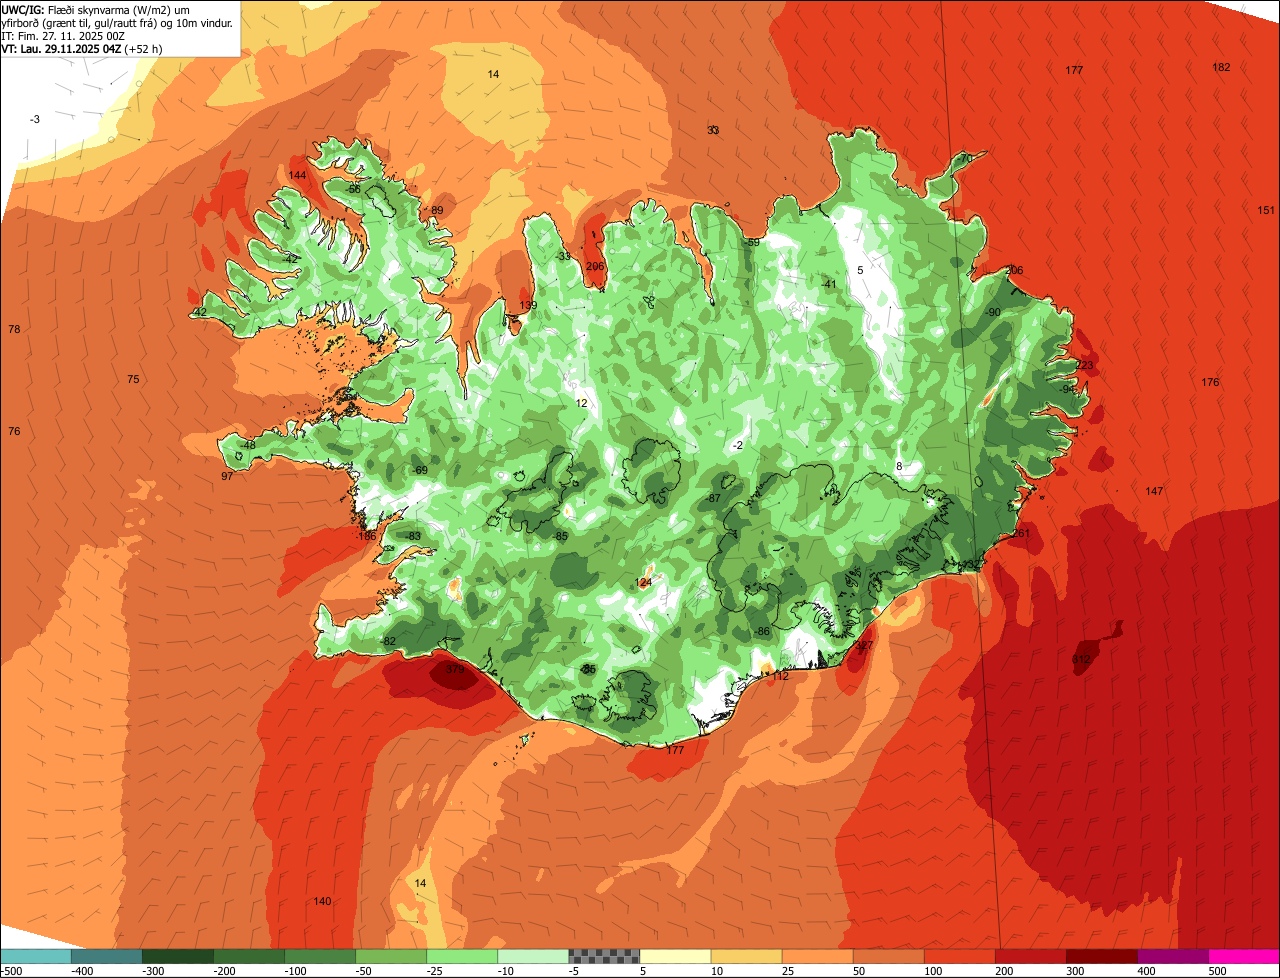The image size is (1280, 978).
Task: Click the -100 to -50 green legend swatch
Action: tap(319, 956)
